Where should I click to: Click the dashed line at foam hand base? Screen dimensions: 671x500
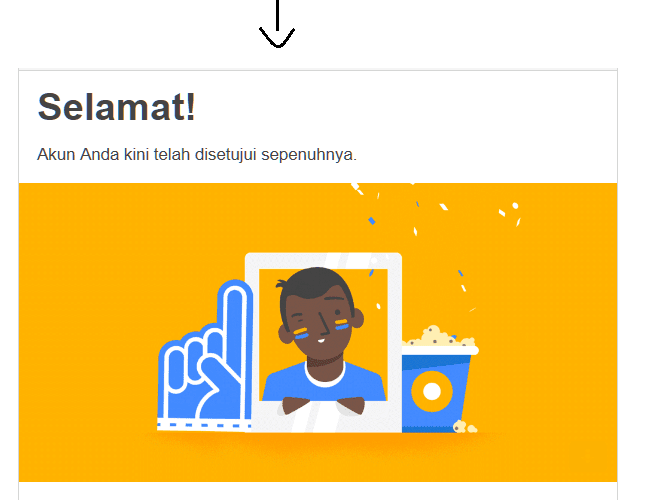[x=204, y=425]
